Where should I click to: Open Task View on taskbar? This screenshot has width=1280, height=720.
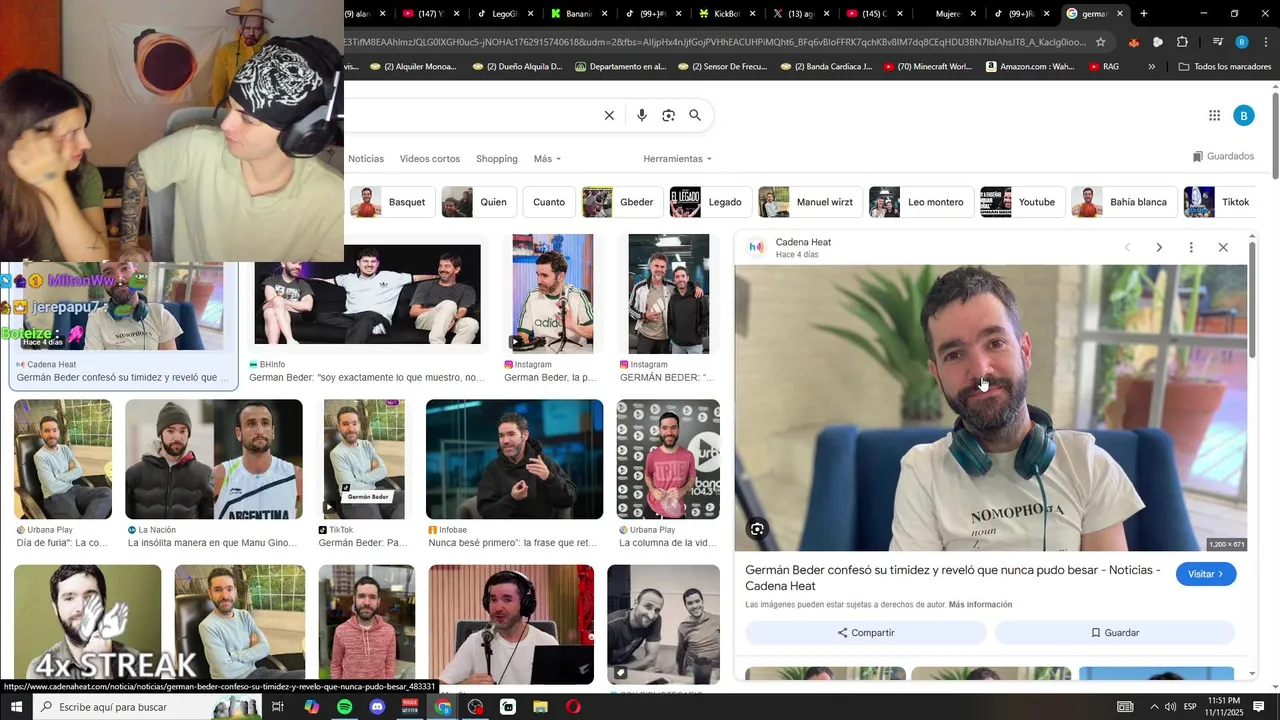pyautogui.click(x=278, y=707)
